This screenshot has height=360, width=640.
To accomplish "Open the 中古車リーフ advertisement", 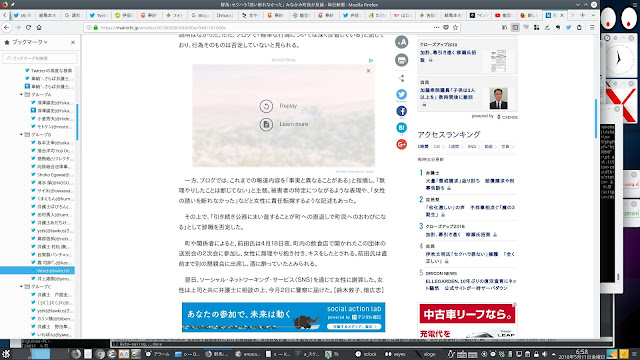I will pyautogui.click(x=467, y=321).
